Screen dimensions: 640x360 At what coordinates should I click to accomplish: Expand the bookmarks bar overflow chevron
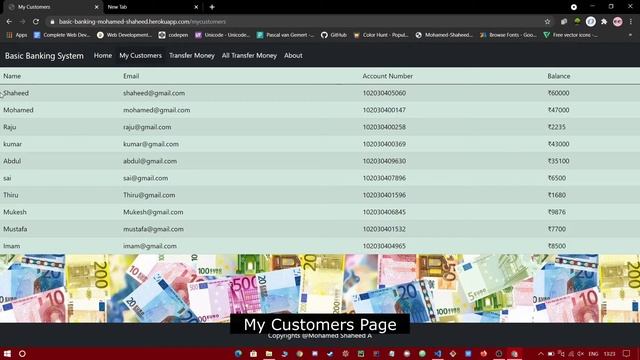630,35
